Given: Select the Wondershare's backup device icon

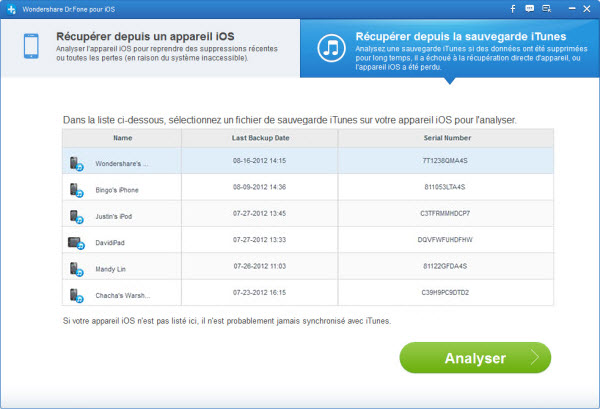Looking at the screenshot, I should click(76, 164).
